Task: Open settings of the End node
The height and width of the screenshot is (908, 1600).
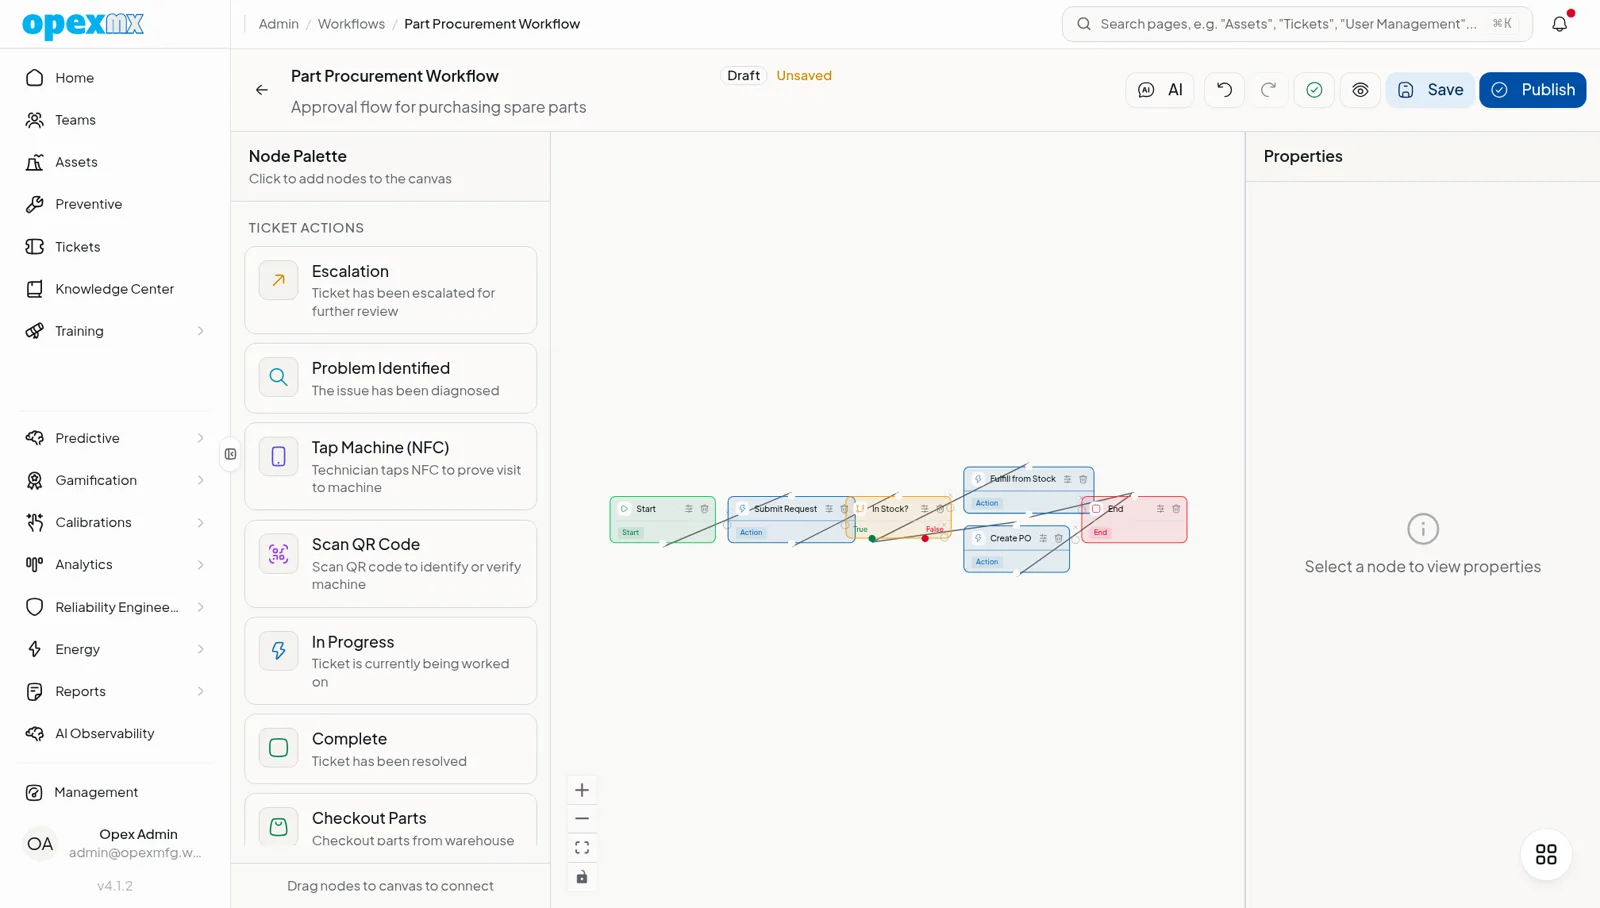Action: [1160, 509]
